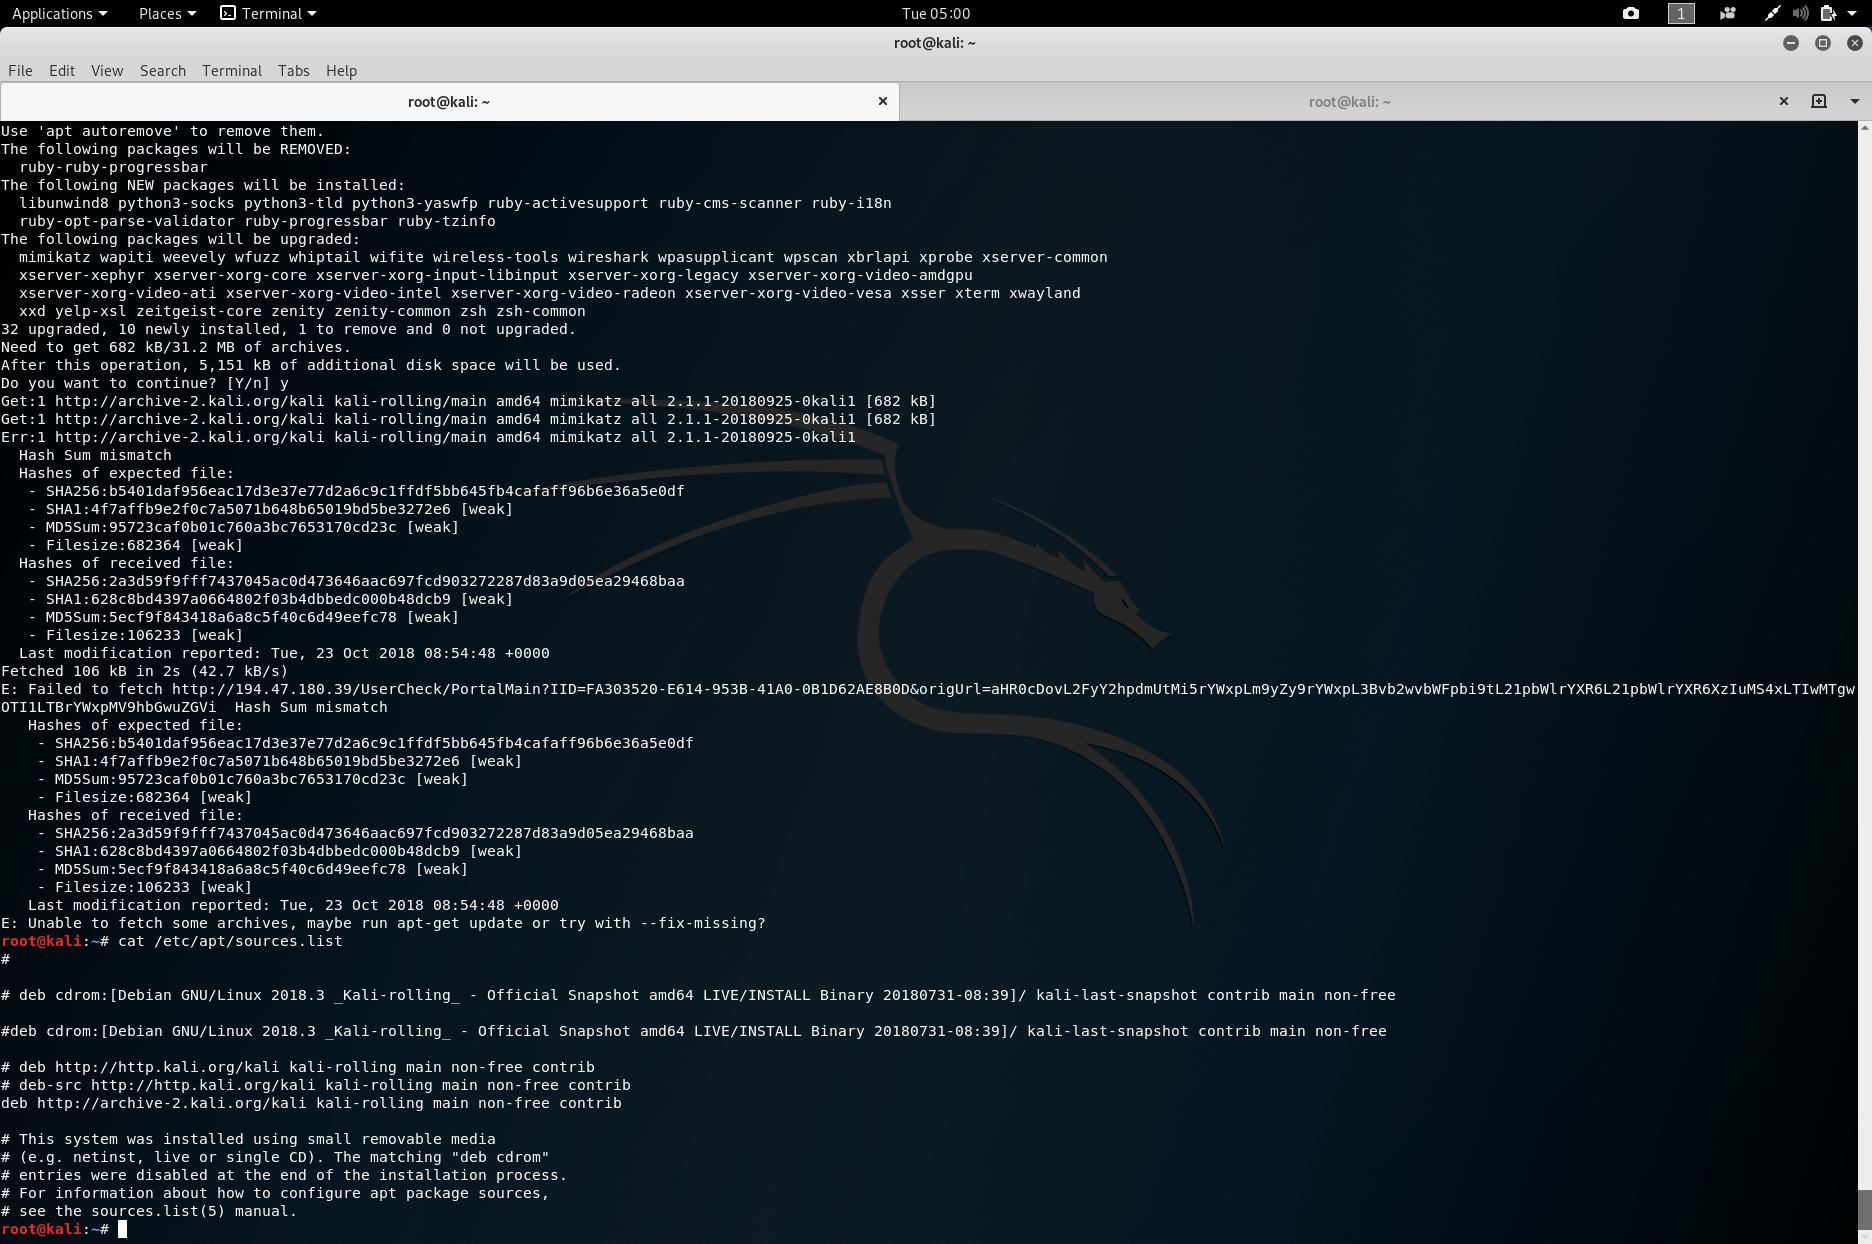Viewport: 1872px width, 1244px height.
Task: Close the first root@kali tab
Action: (x=882, y=101)
